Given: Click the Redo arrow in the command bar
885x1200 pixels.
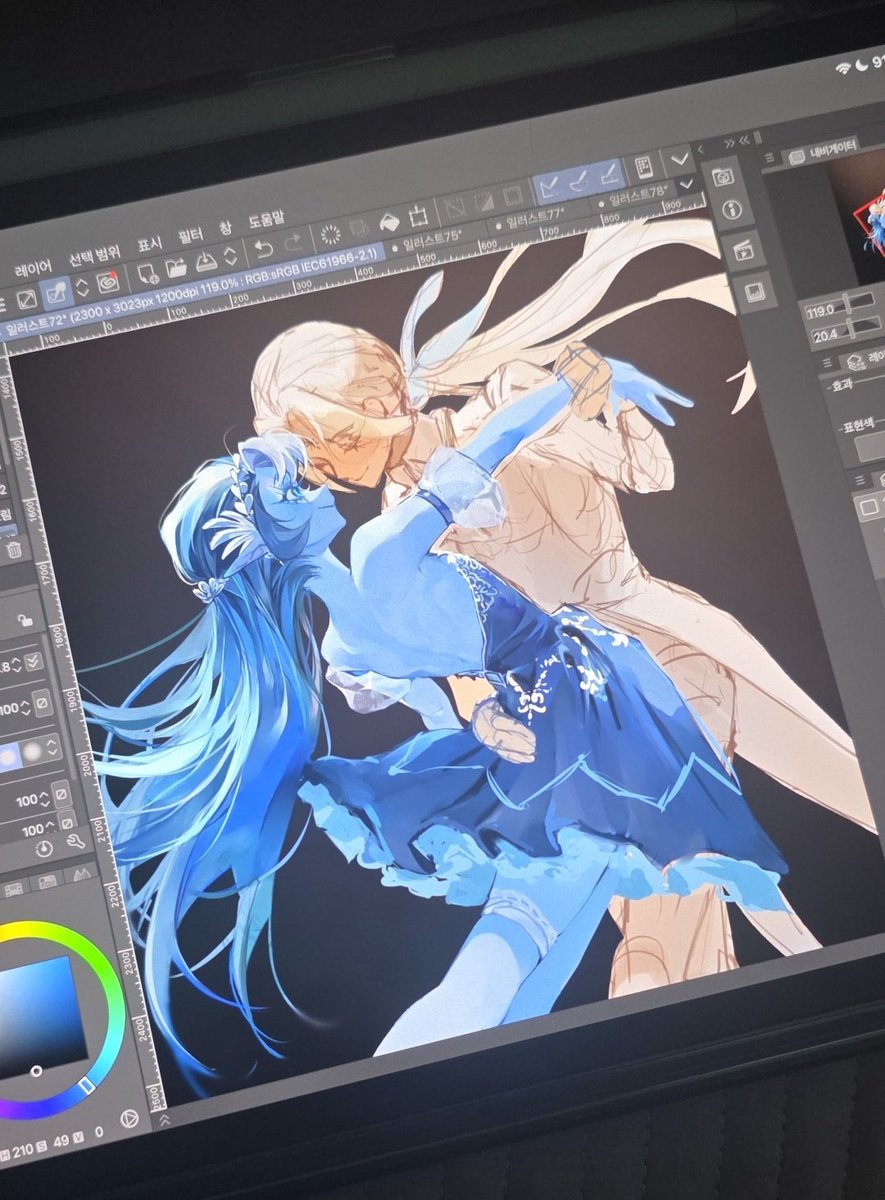Looking at the screenshot, I should coord(293,243).
